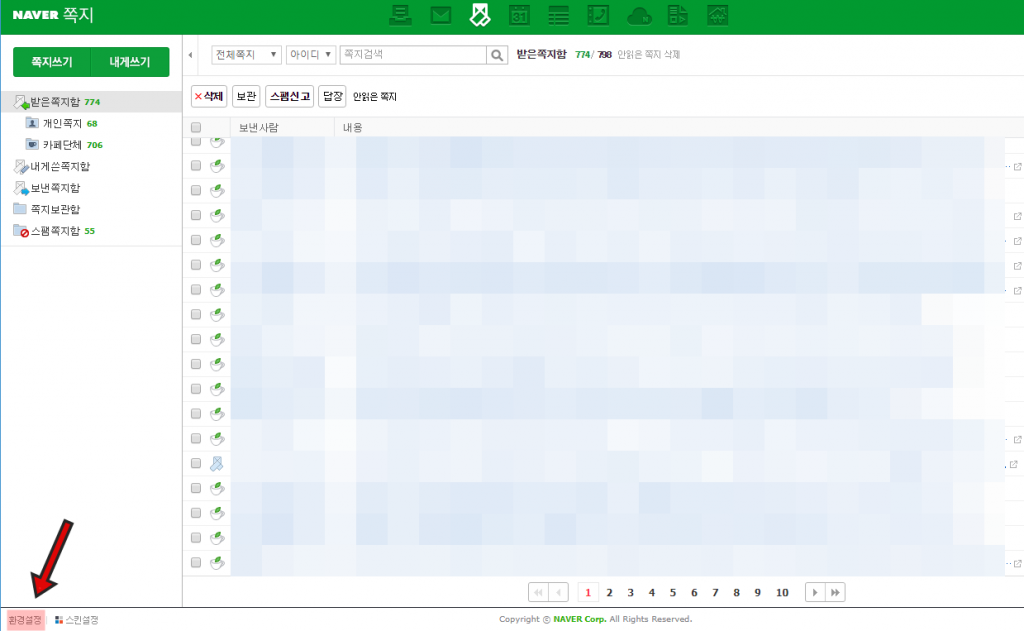Go to last page button

point(835,592)
